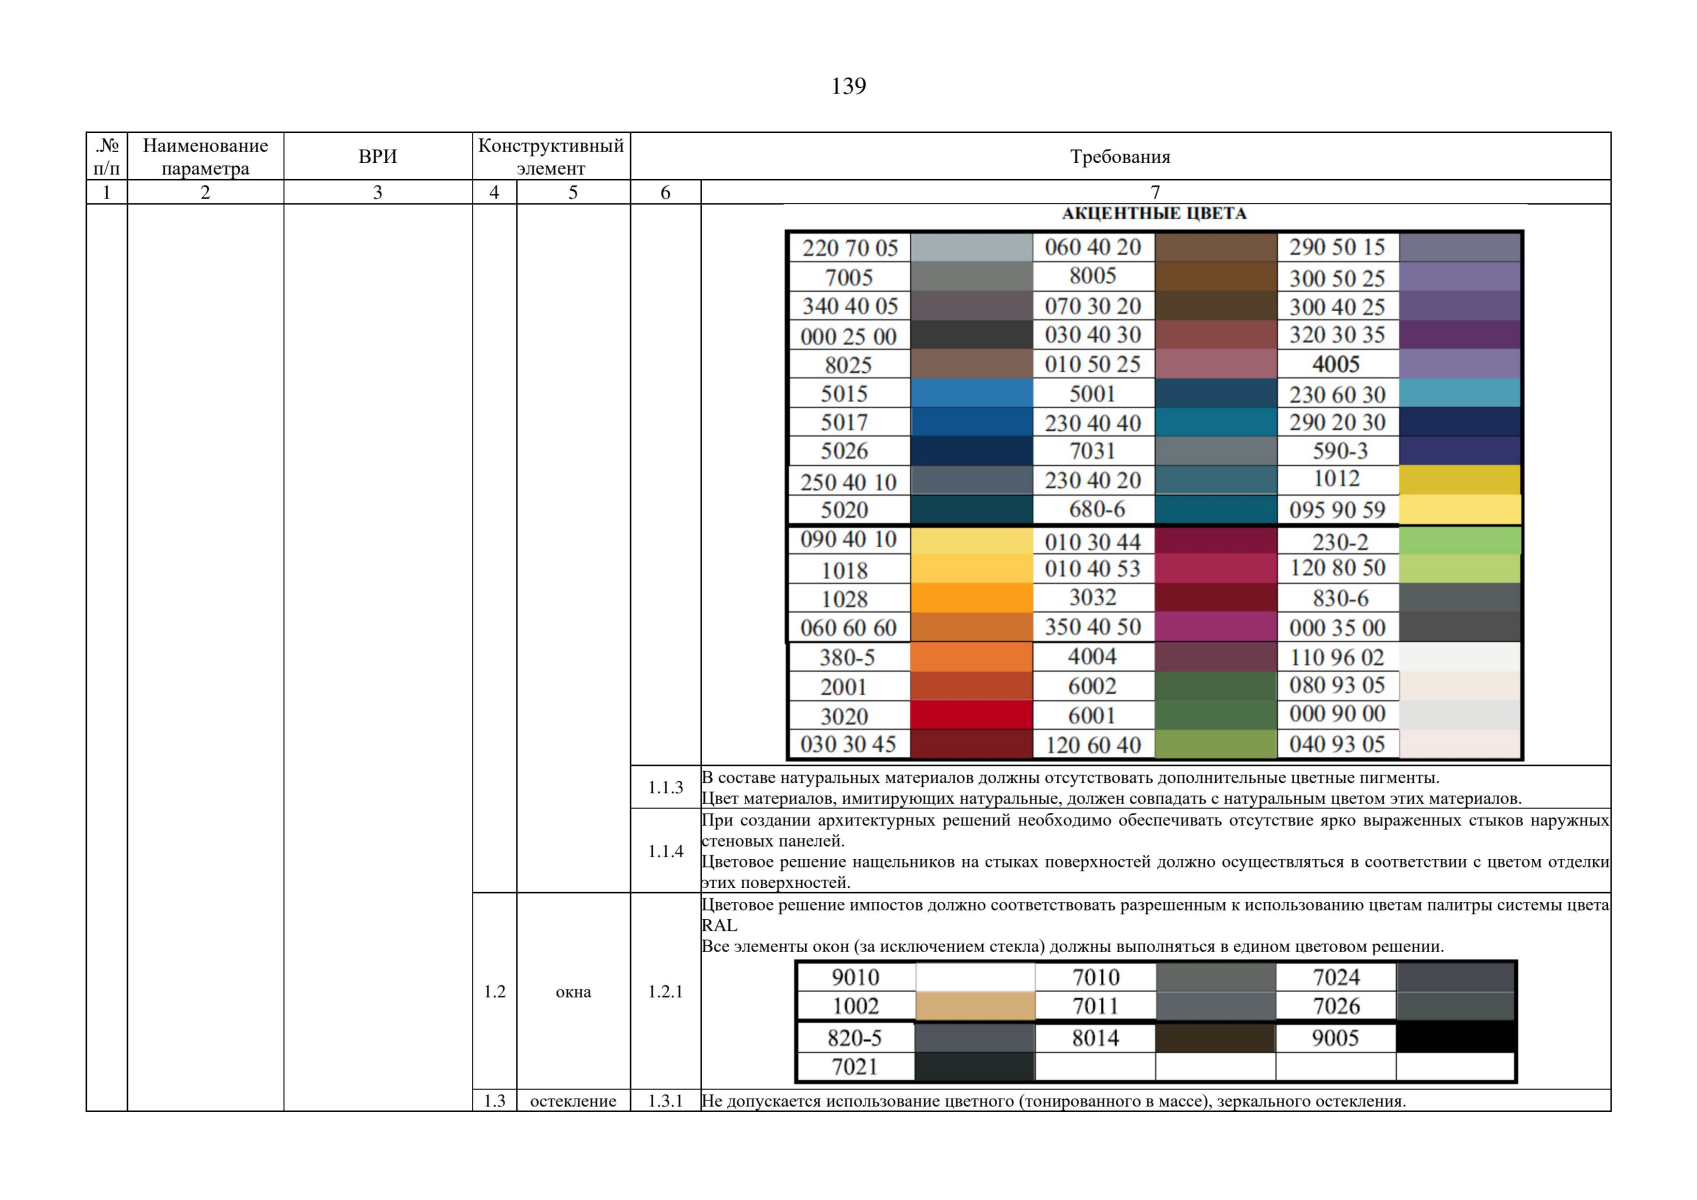Click the blue swatch beside code 5015
Viewport: 1697px width, 1200px height.
(971, 393)
